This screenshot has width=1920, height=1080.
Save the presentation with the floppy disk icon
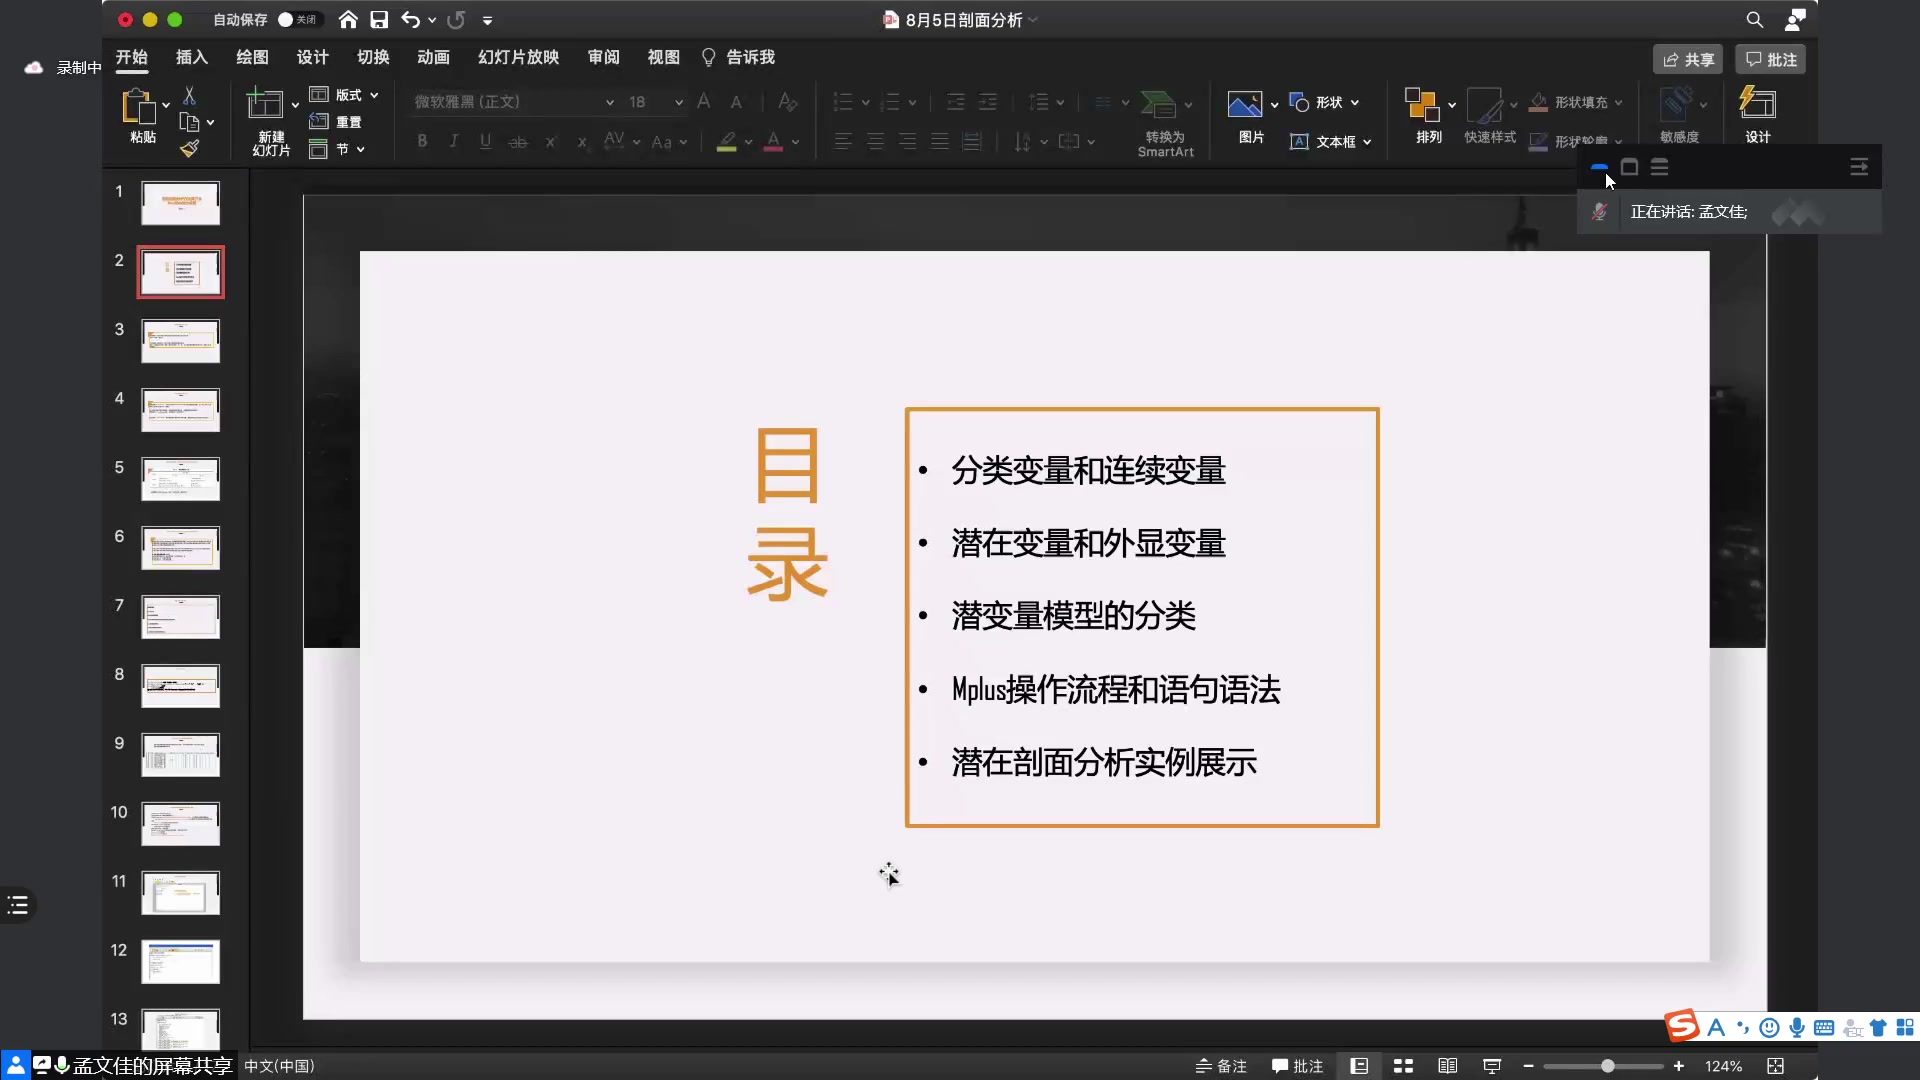coord(379,20)
